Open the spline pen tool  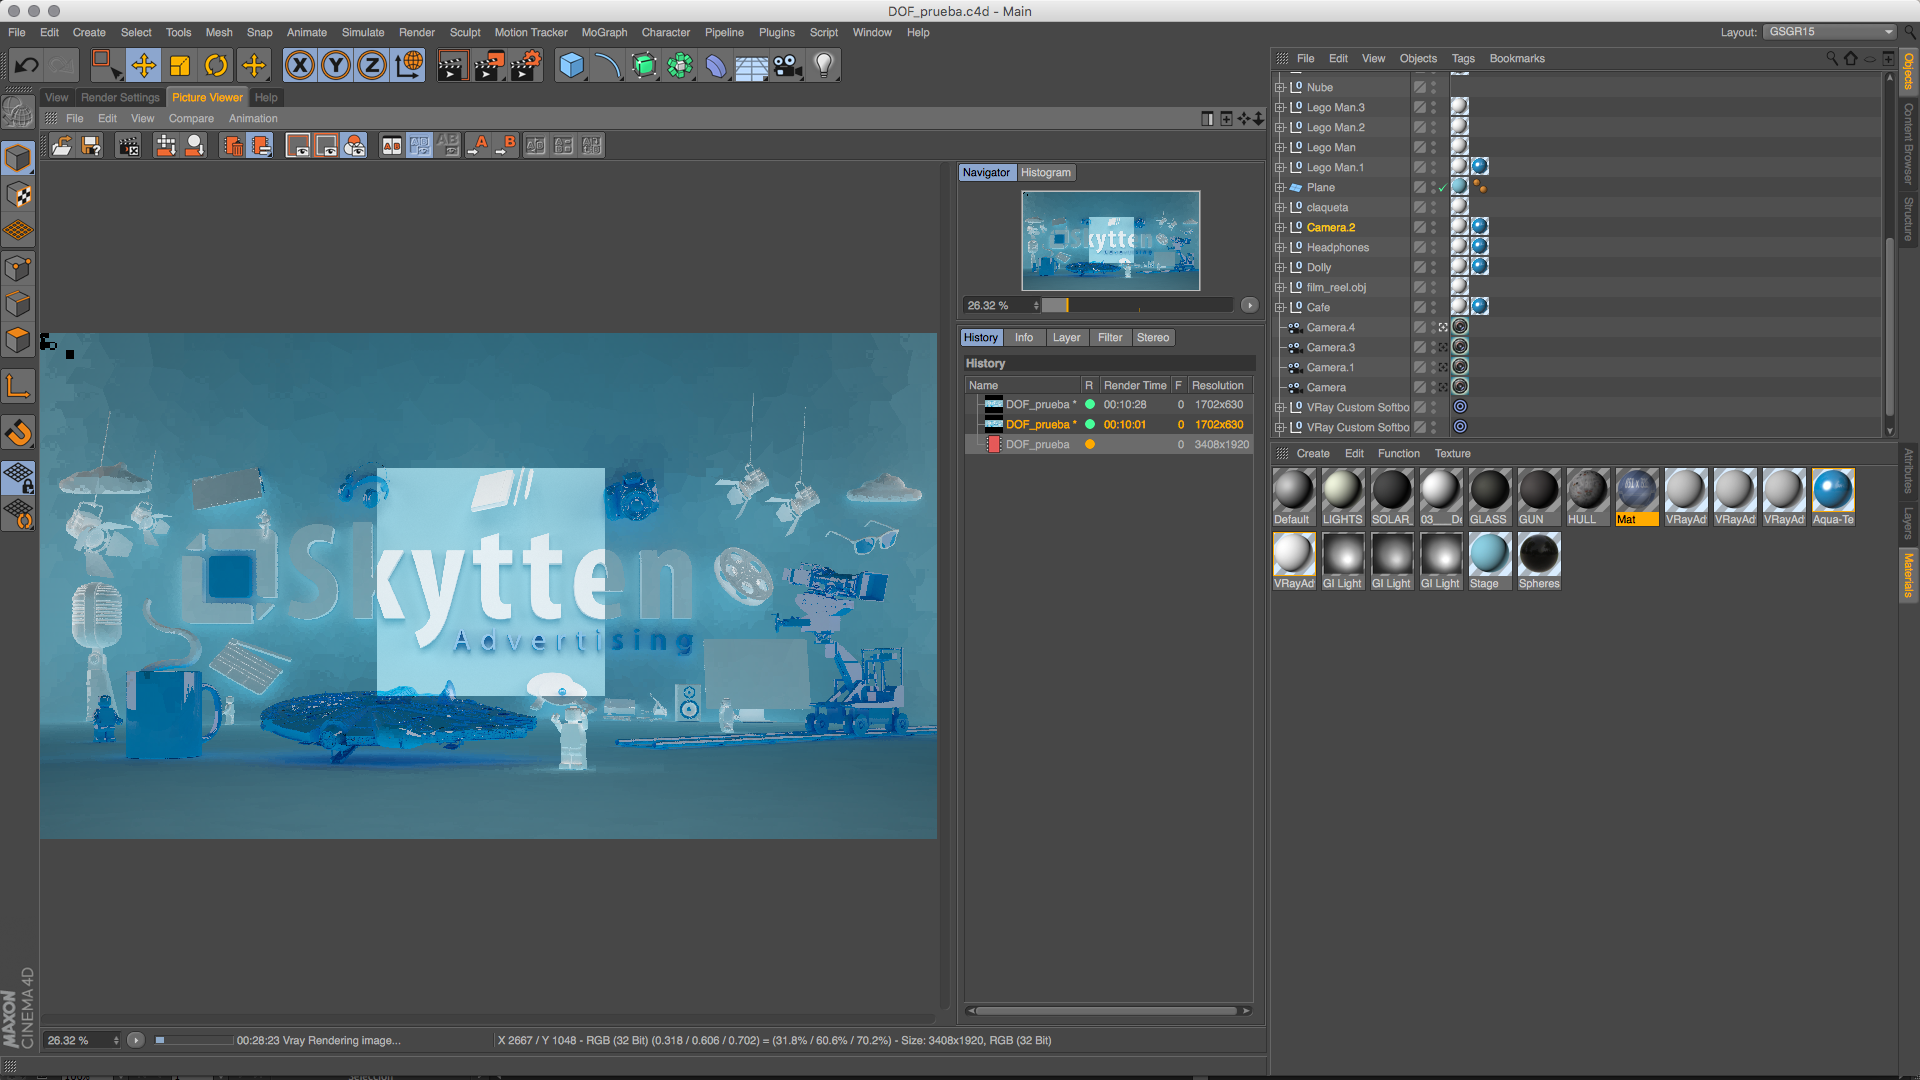(607, 66)
